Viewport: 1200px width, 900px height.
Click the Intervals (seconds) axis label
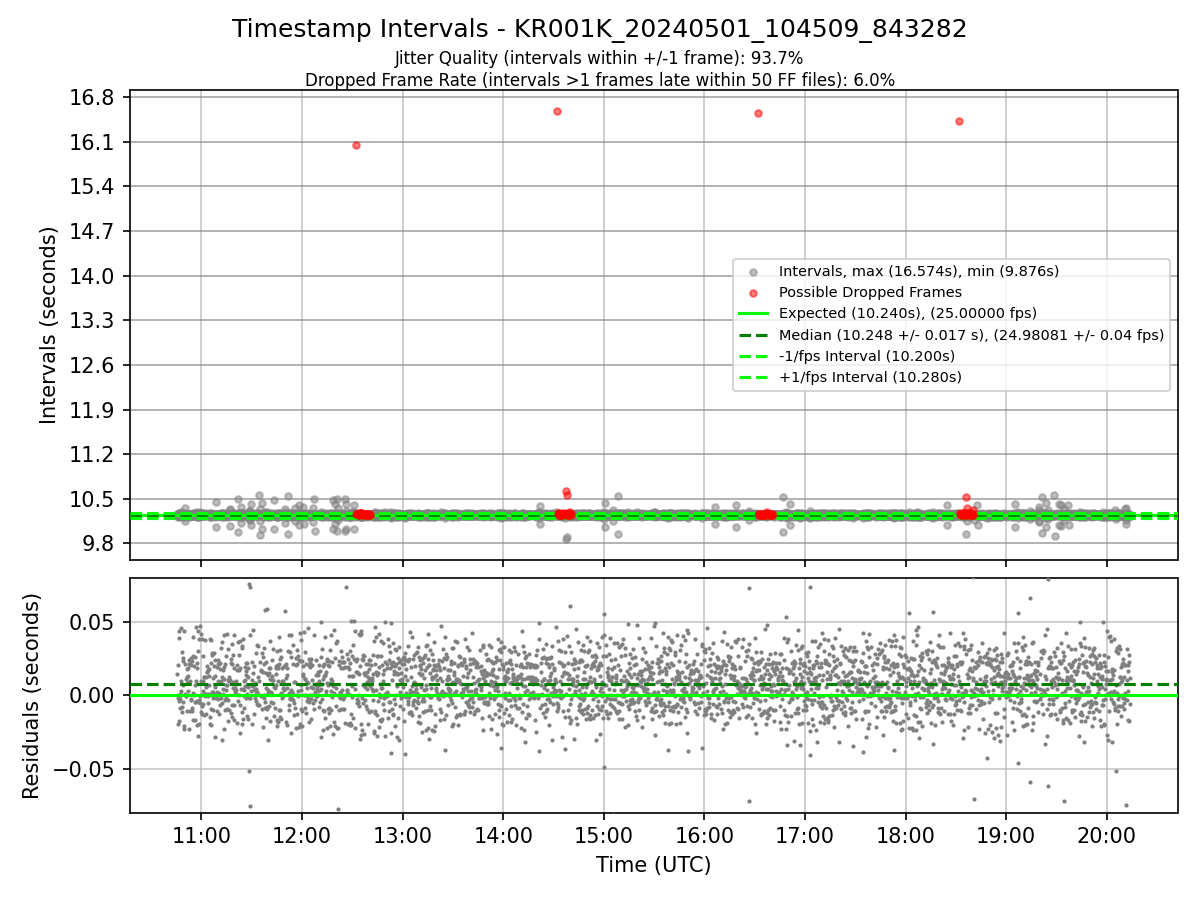coord(48,325)
